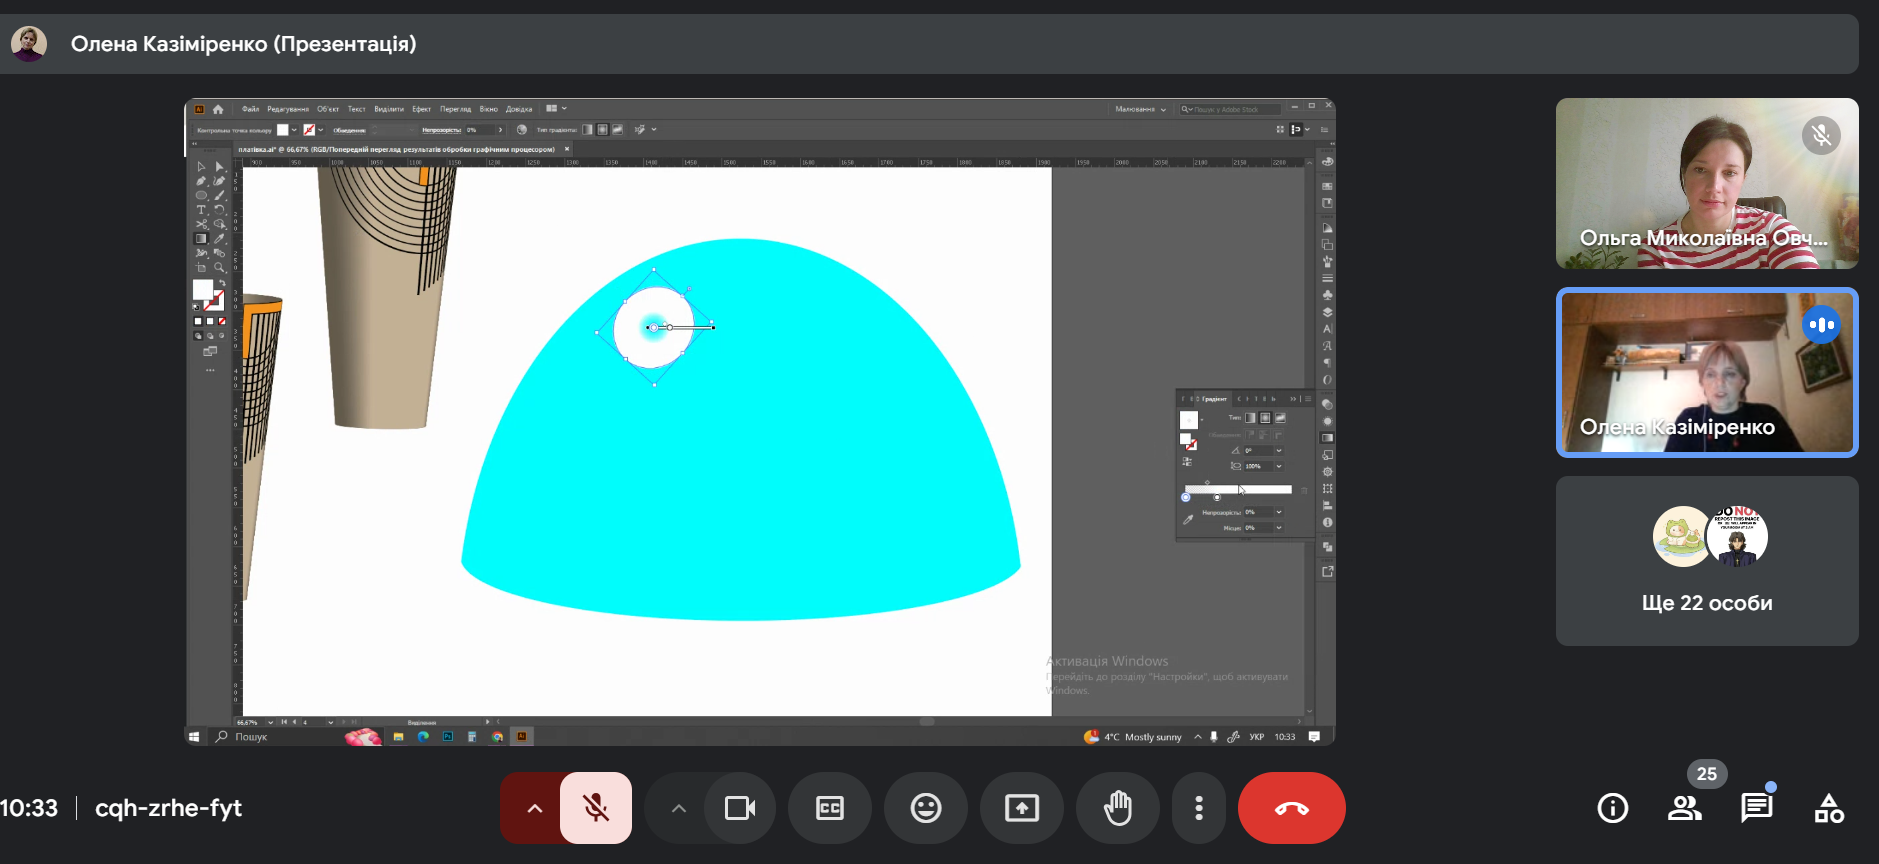Click the "Ще 22 особи" tile
The width and height of the screenshot is (1879, 864).
(x=1707, y=561)
